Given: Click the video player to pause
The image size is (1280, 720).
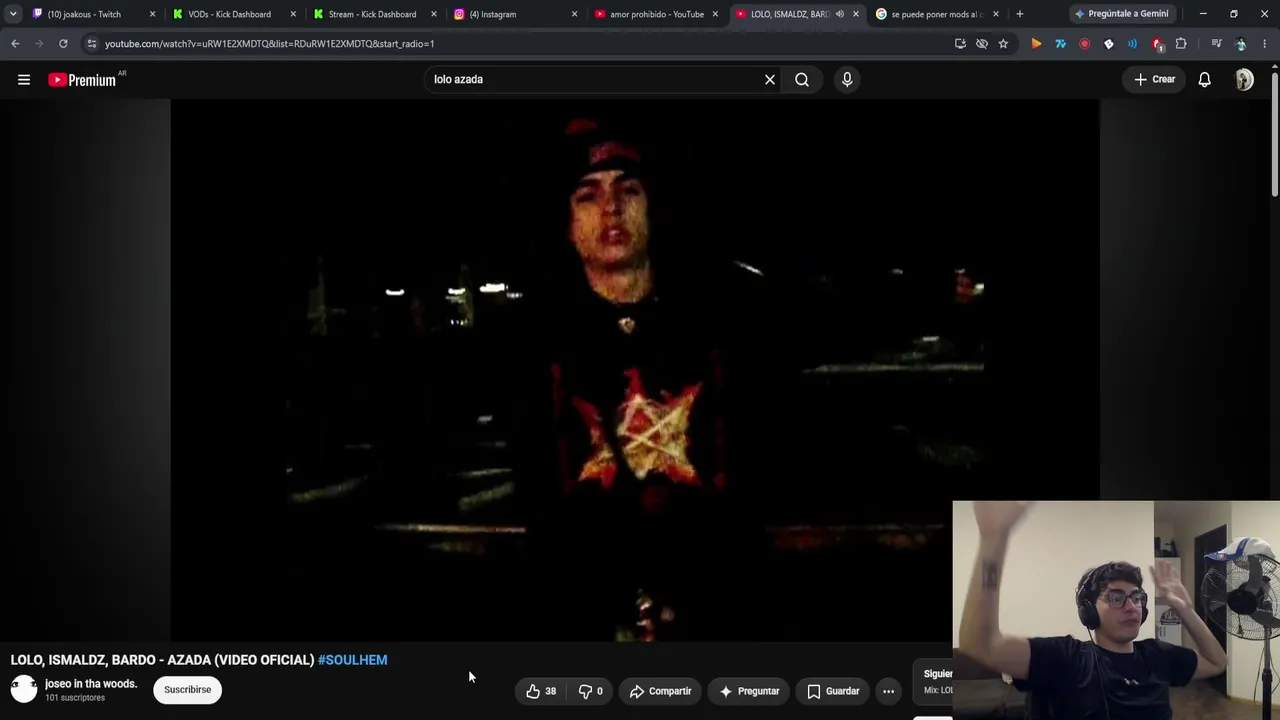Looking at the screenshot, I should point(635,370).
